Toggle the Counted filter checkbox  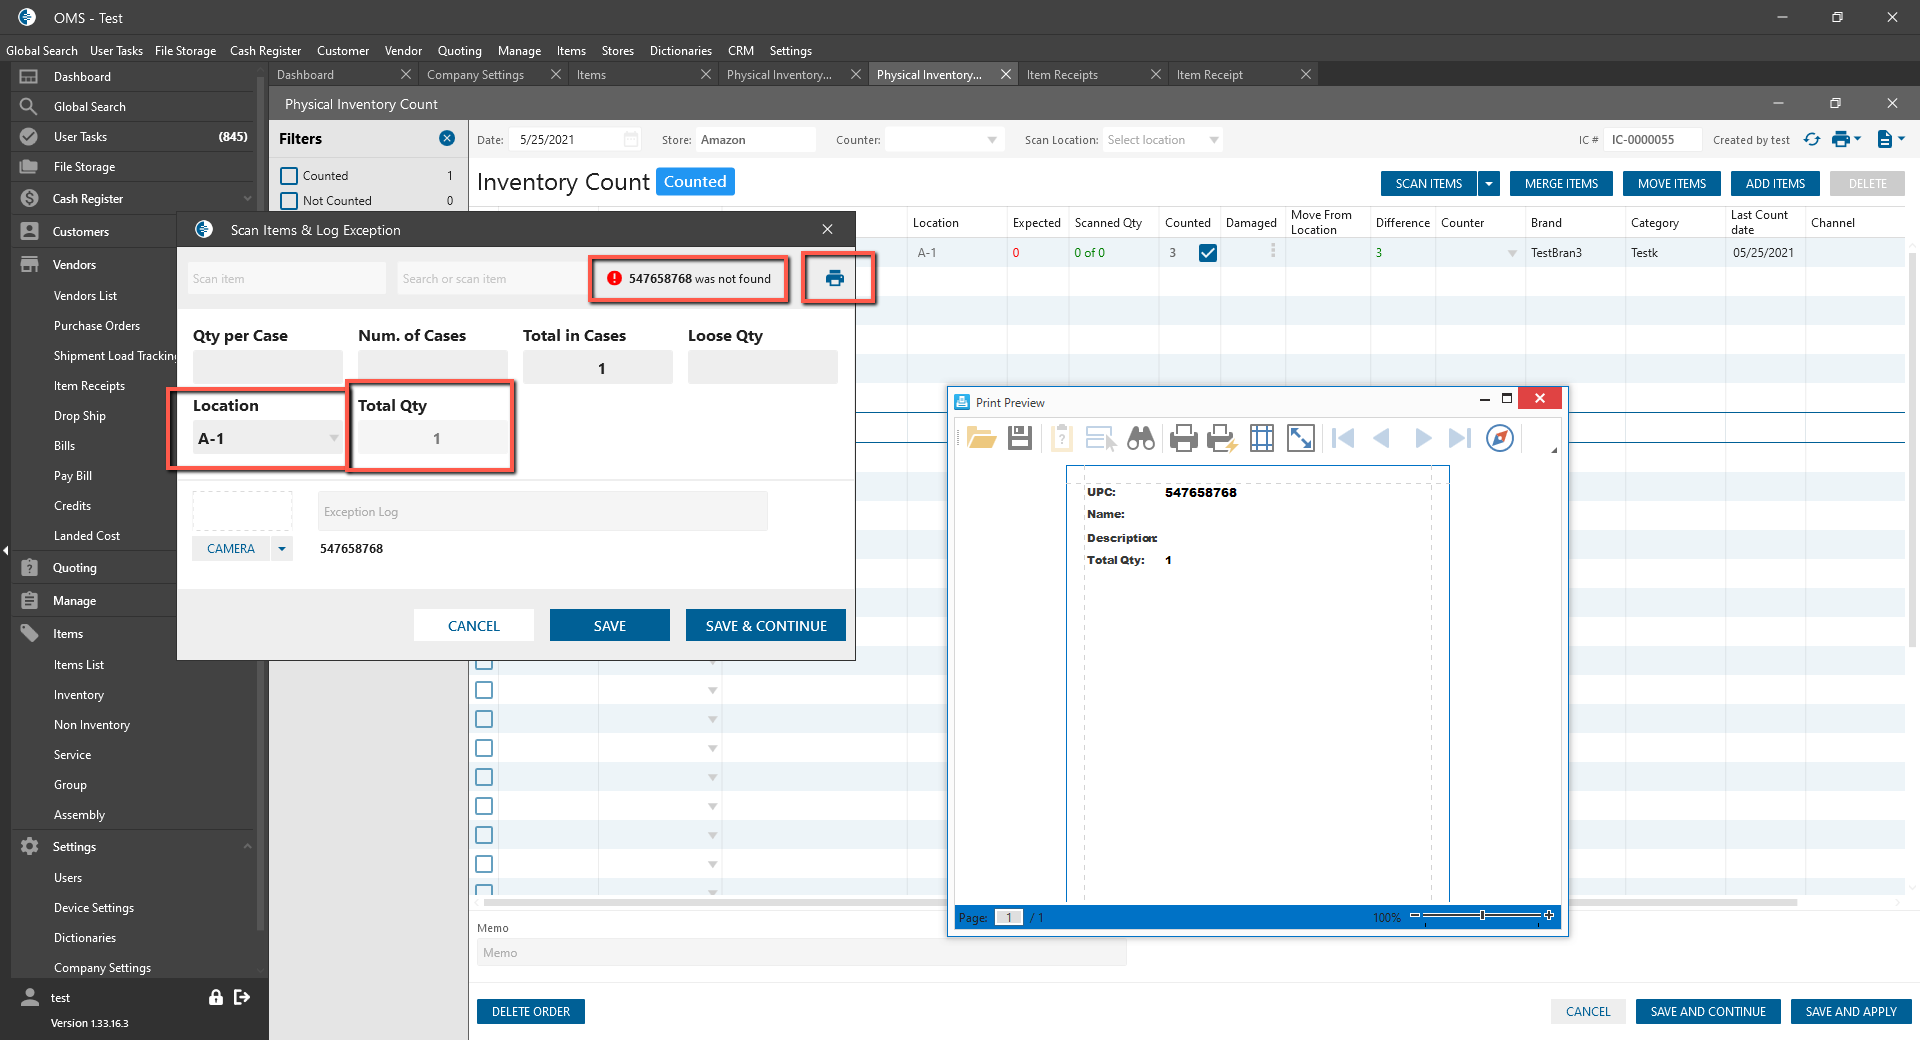point(289,176)
